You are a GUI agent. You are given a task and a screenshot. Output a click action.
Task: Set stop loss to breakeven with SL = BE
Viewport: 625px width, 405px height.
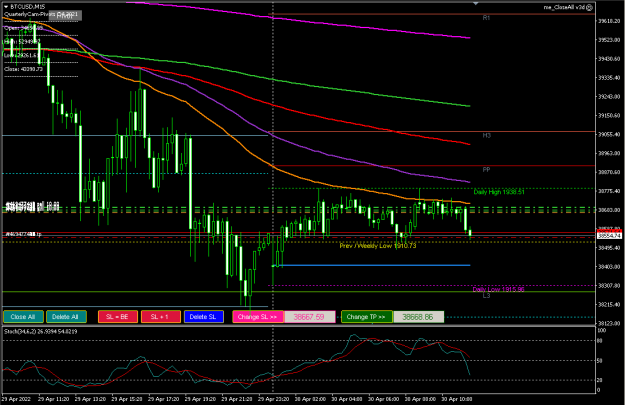pos(118,317)
